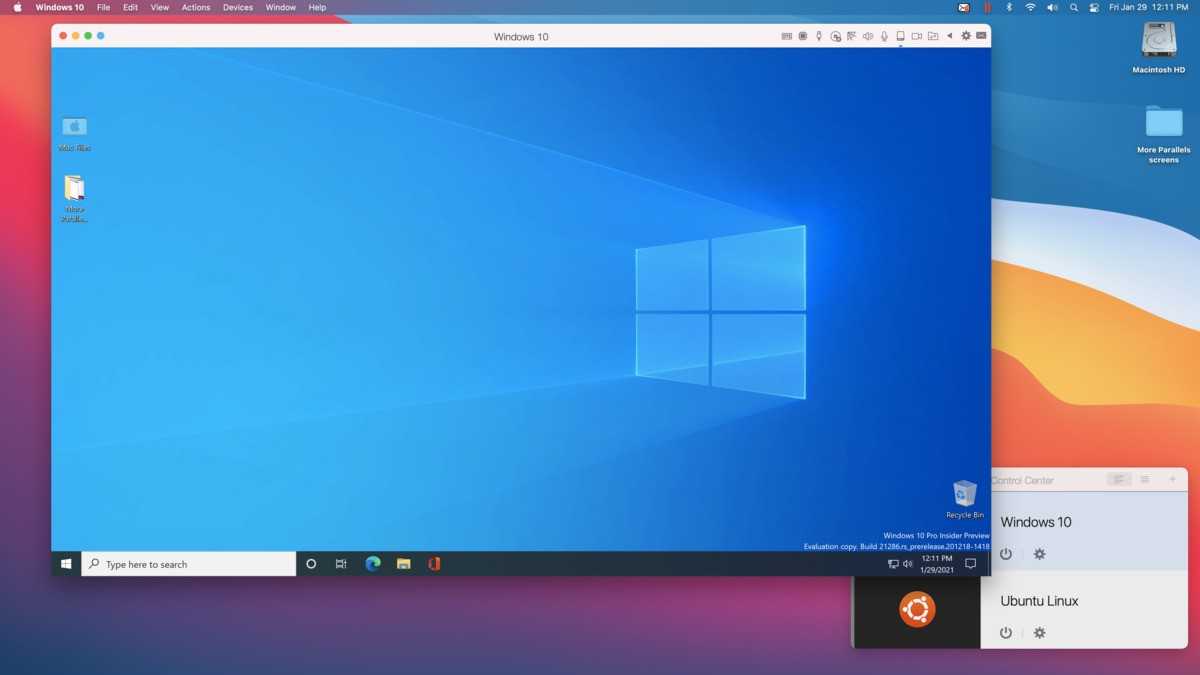The width and height of the screenshot is (1200, 675).
Task: Add new virtual machine with plus button
Action: click(1173, 480)
